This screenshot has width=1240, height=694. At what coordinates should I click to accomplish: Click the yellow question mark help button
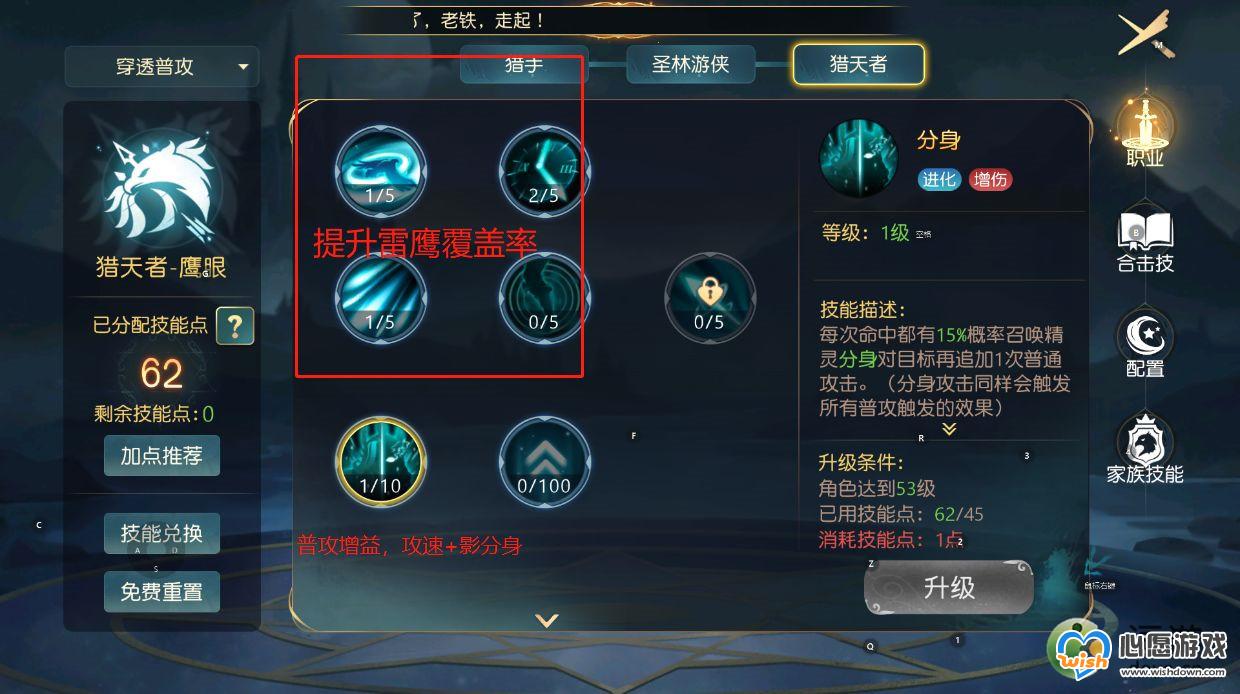235,325
